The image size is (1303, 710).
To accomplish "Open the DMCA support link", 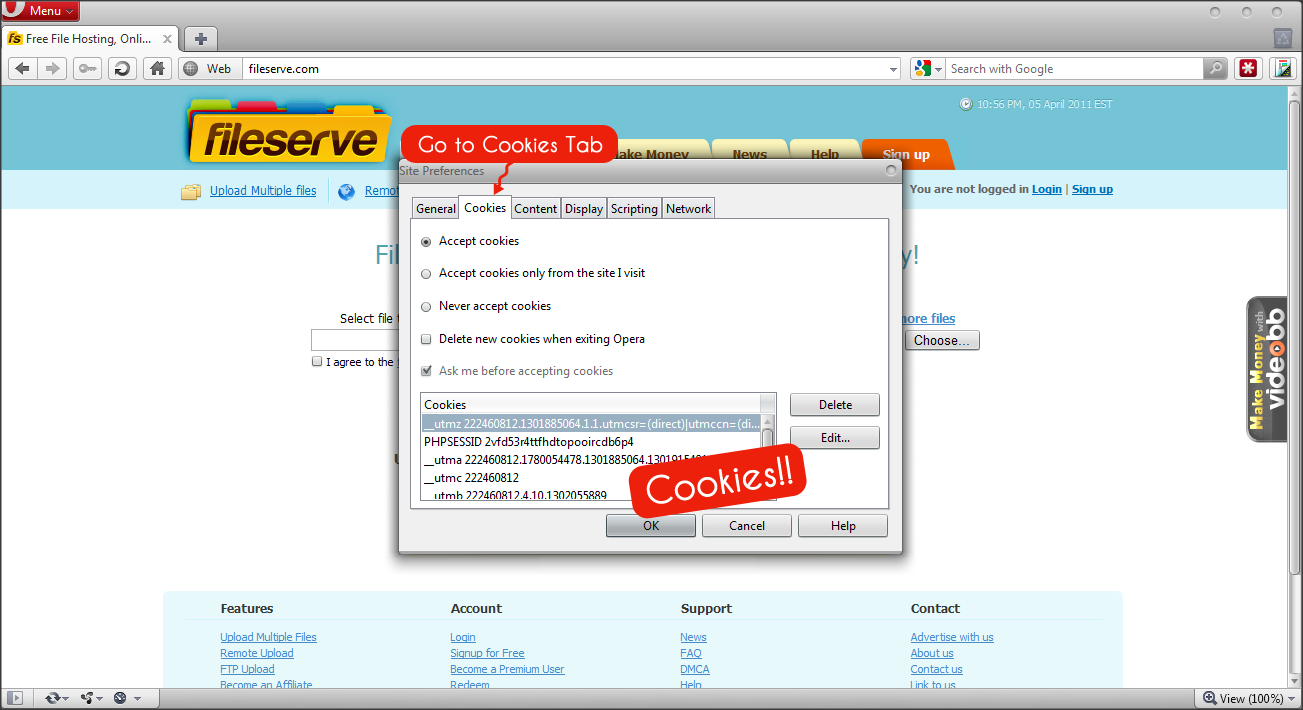I will coord(695,669).
